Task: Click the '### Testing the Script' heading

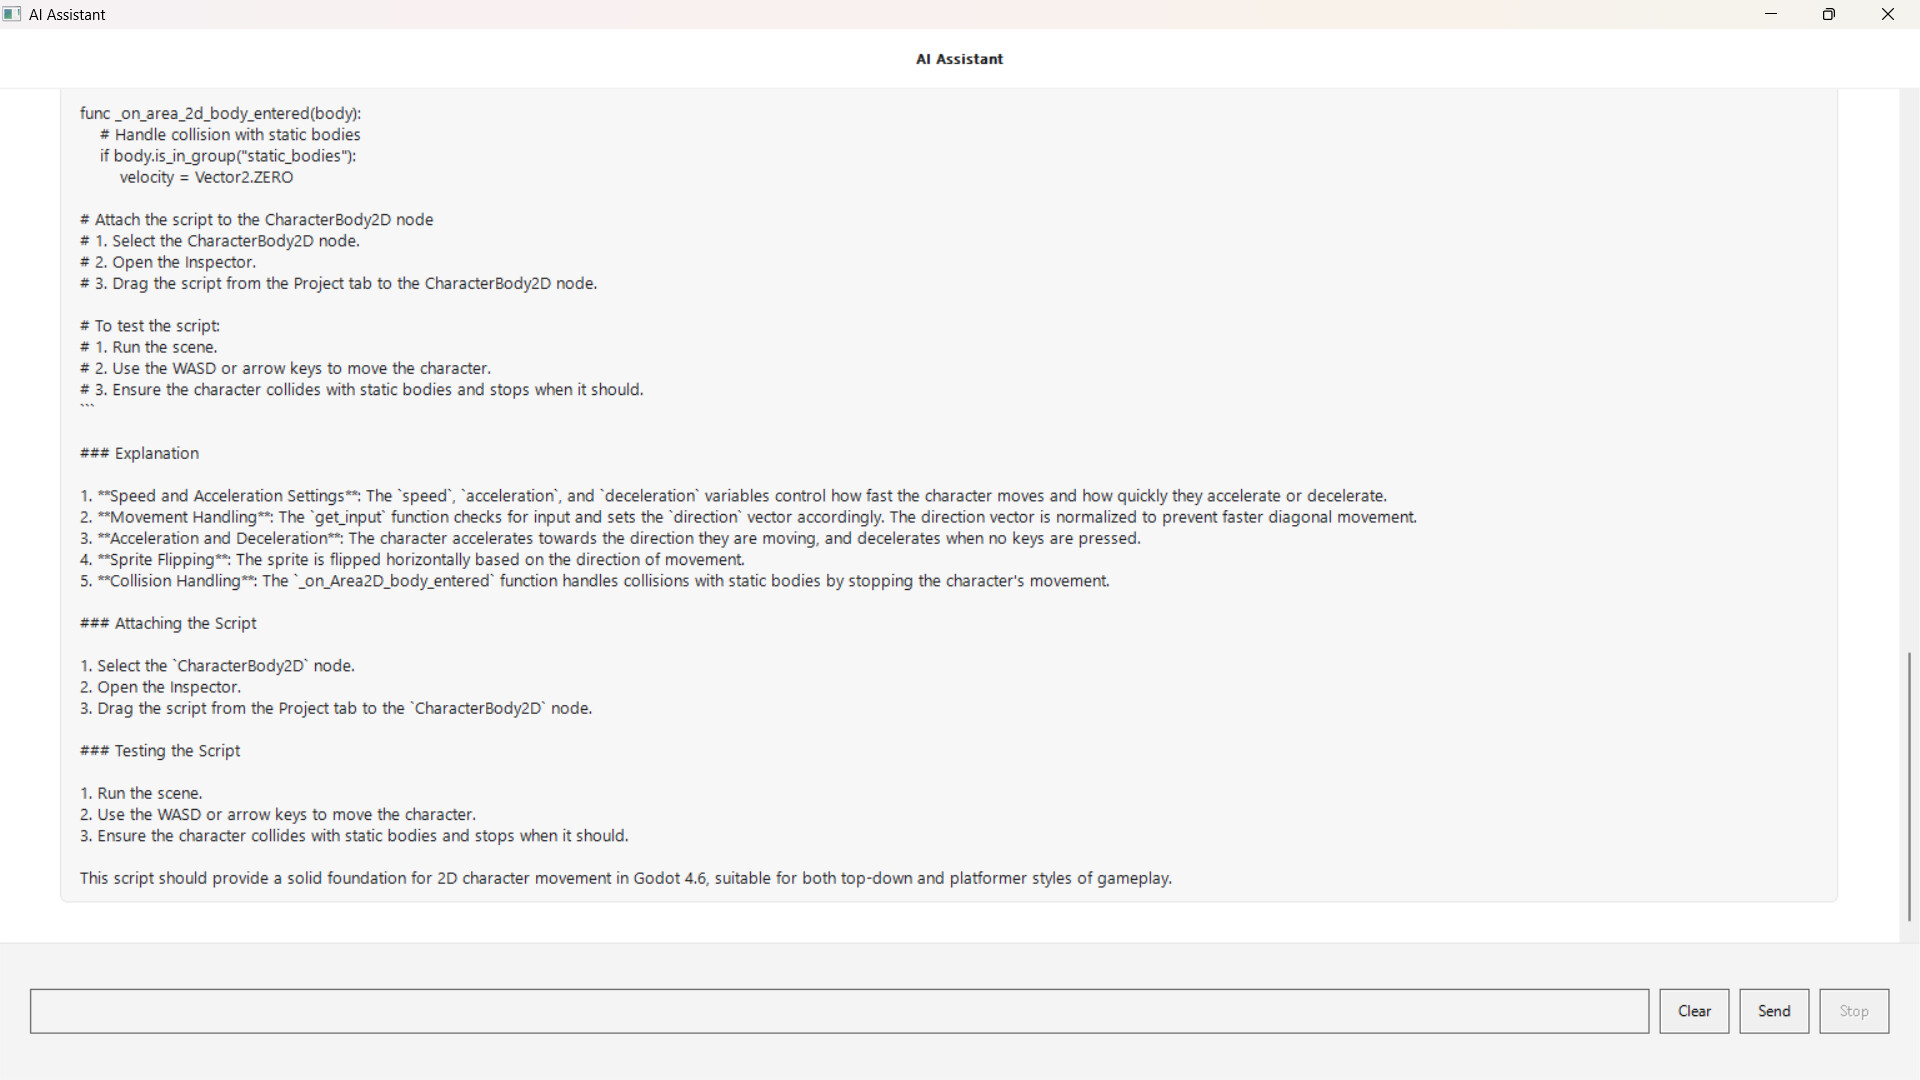Action: coord(160,751)
